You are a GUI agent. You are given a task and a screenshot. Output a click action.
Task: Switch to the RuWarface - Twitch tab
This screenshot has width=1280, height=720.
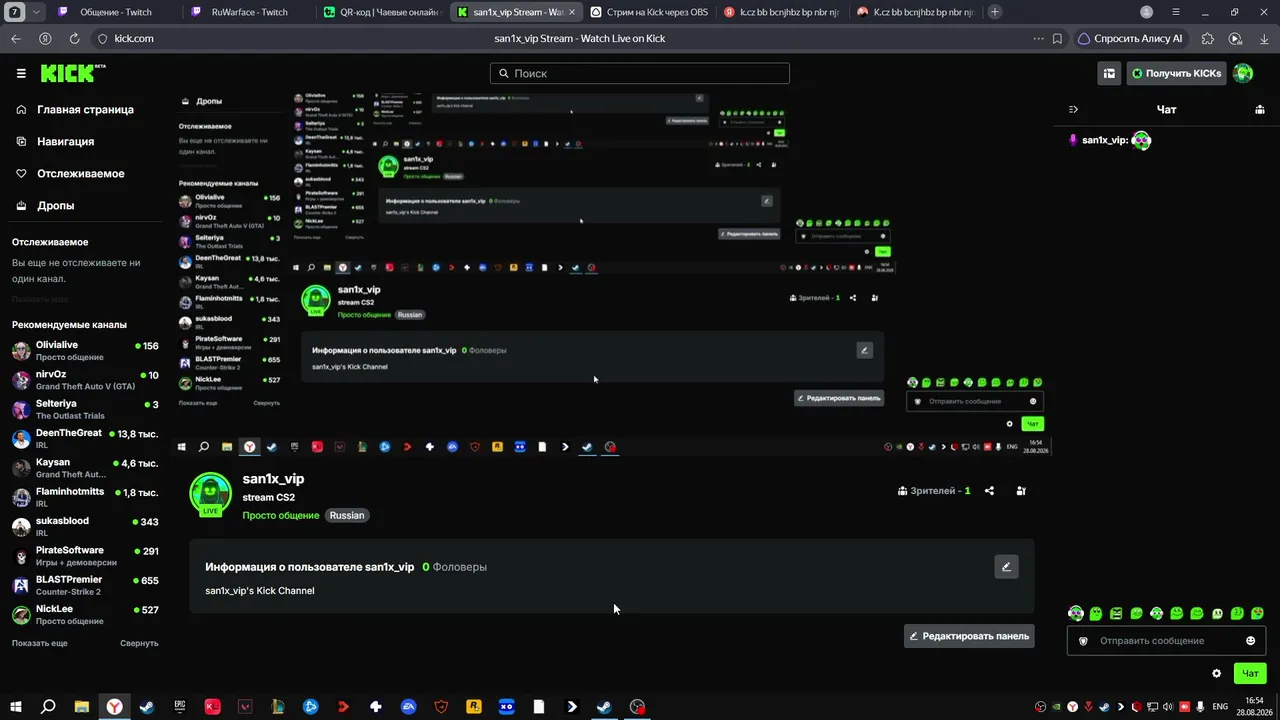click(x=250, y=12)
